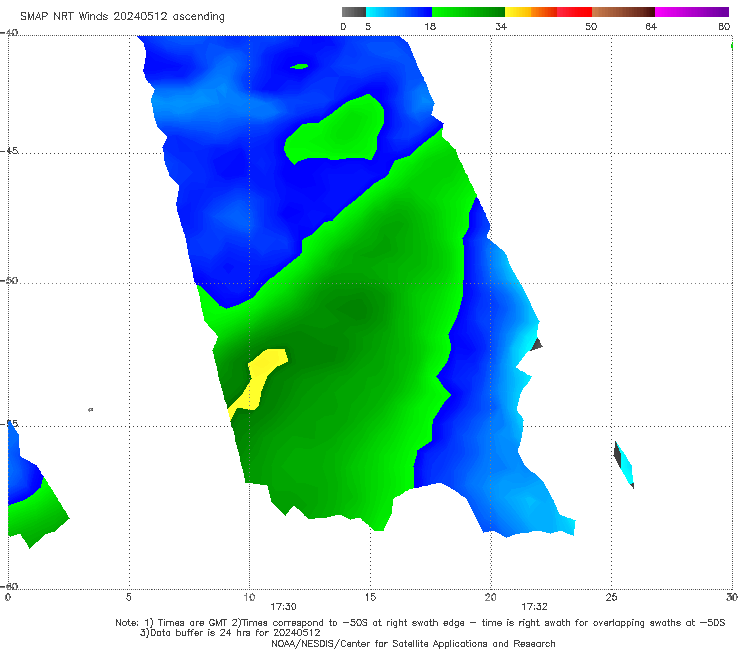The height and width of the screenshot is (650, 740).
Task: Click the latitude axis label '-50'
Action: (9, 280)
